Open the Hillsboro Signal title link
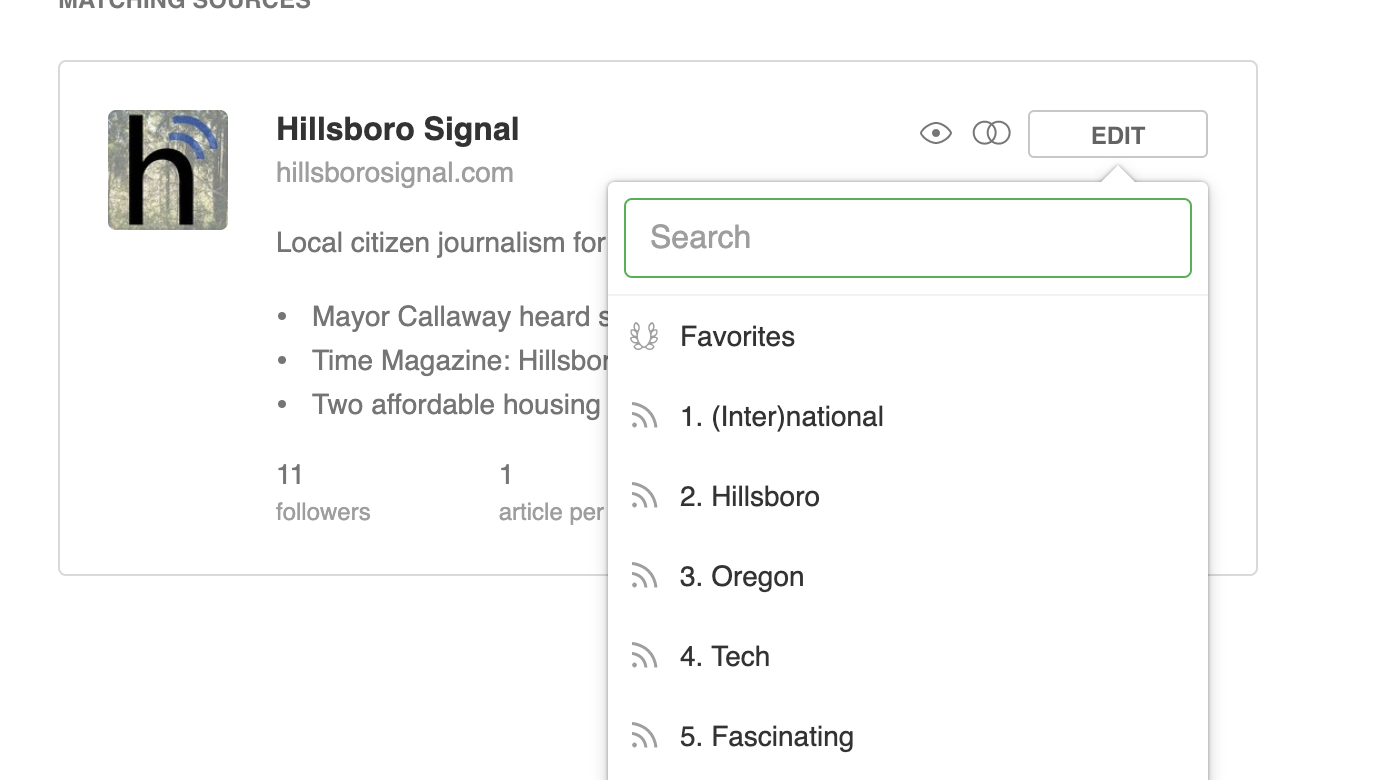This screenshot has height=780, width=1376. point(397,129)
